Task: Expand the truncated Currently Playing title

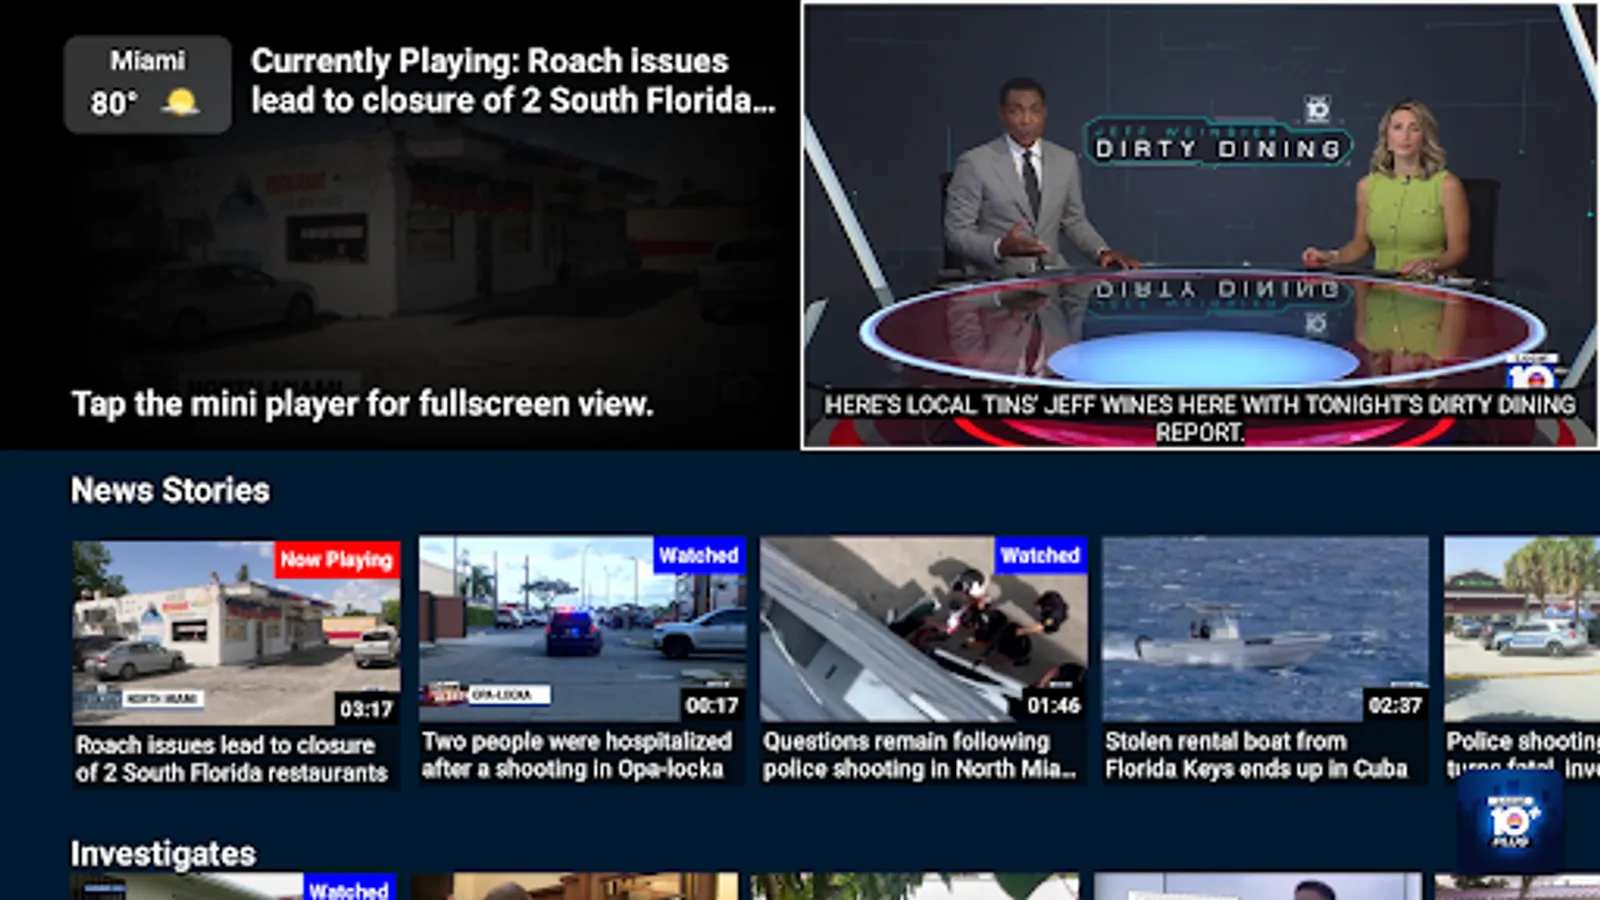Action: point(514,81)
